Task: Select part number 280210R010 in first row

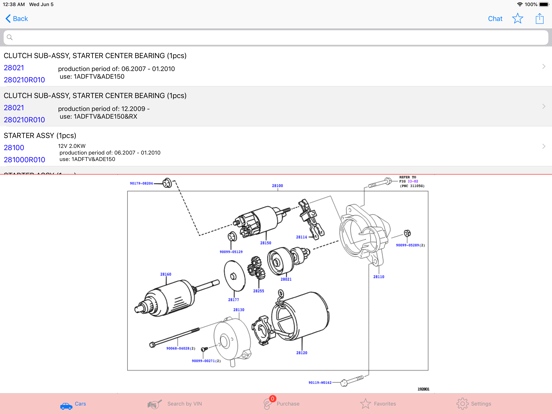Action: (x=24, y=80)
